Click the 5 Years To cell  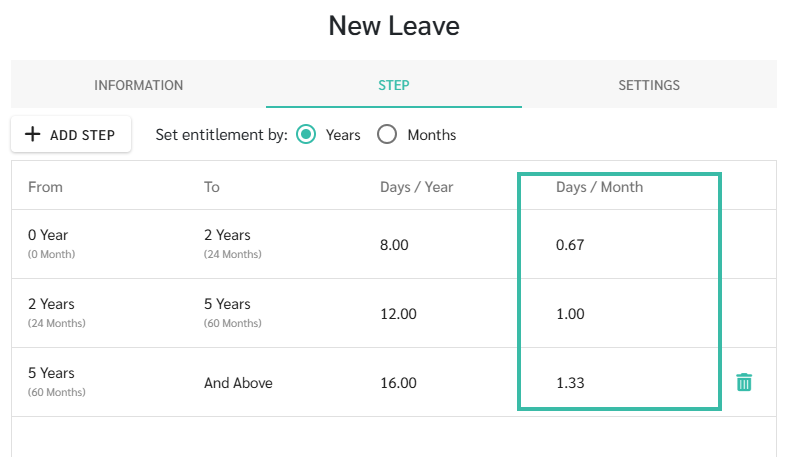coord(233,313)
